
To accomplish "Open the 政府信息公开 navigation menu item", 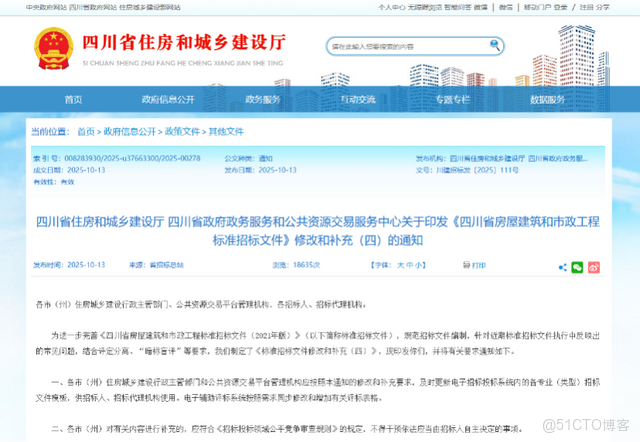I will pos(168,99).
